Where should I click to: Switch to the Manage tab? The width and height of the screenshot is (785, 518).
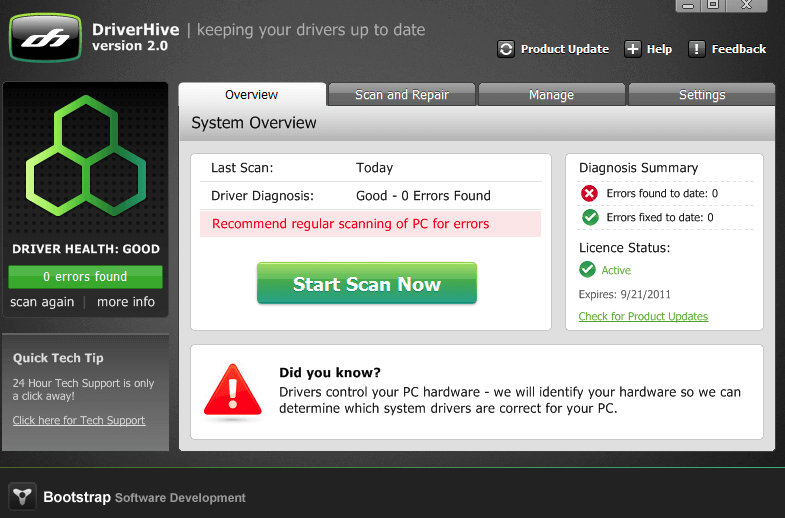click(x=551, y=95)
